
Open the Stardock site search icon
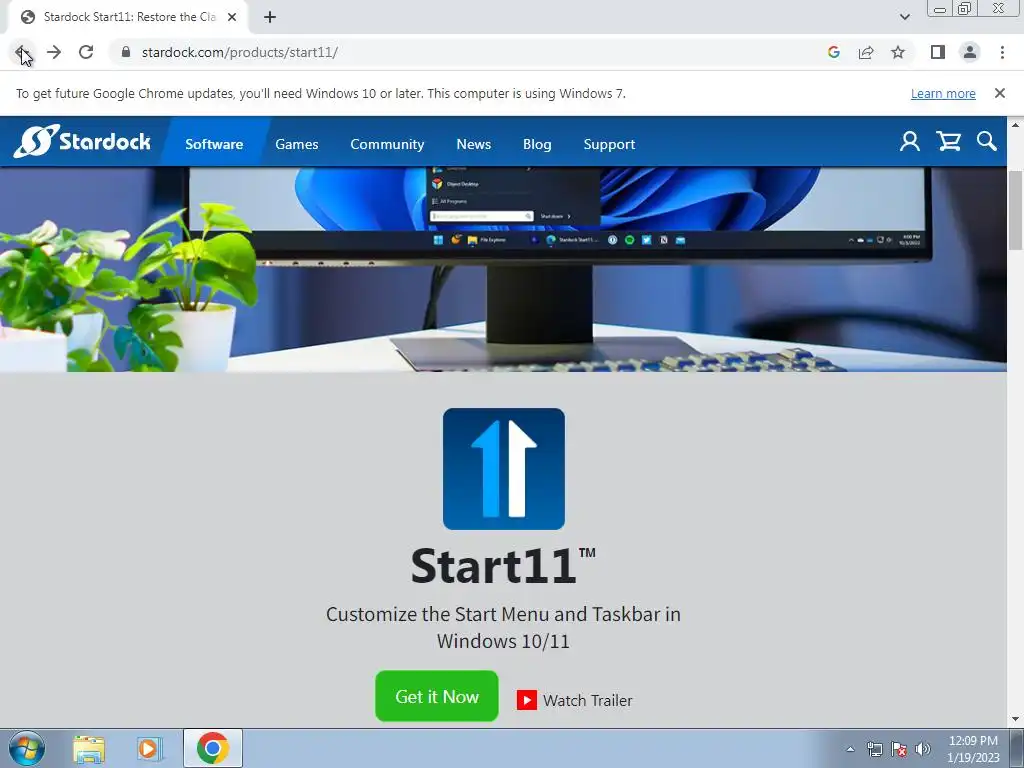987,141
